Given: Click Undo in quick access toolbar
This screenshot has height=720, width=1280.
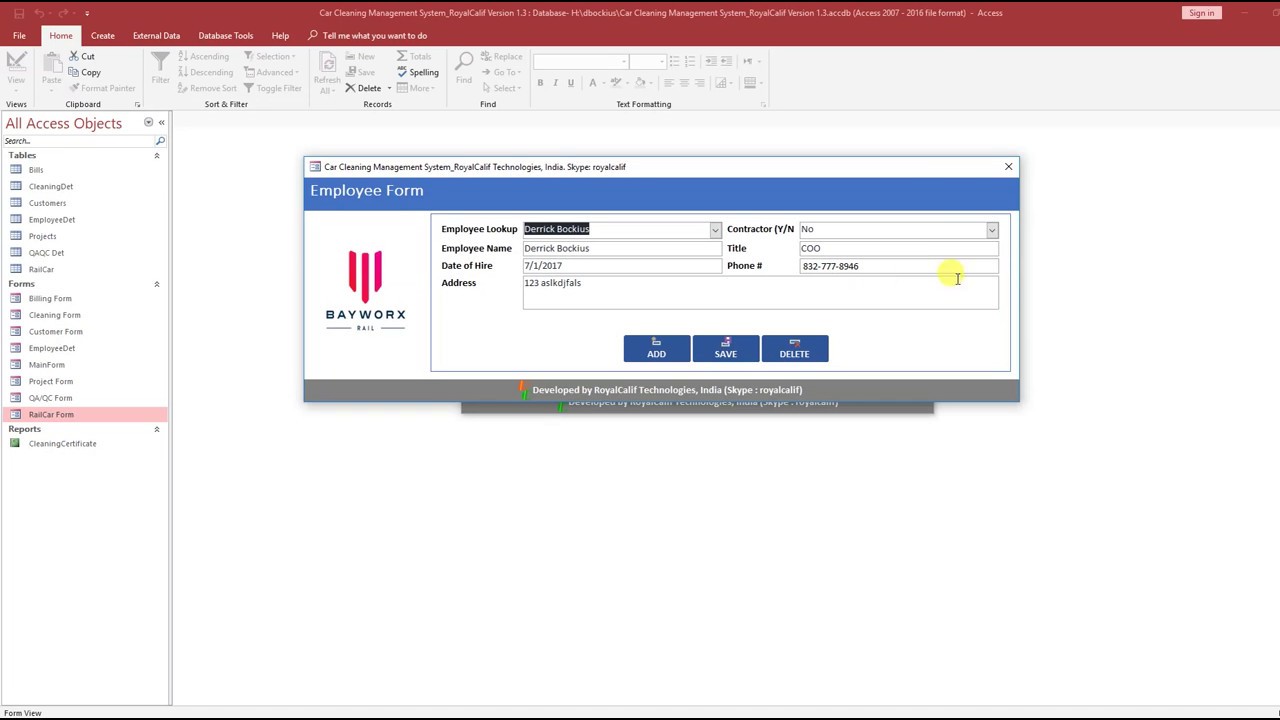Looking at the screenshot, I should (x=41, y=13).
